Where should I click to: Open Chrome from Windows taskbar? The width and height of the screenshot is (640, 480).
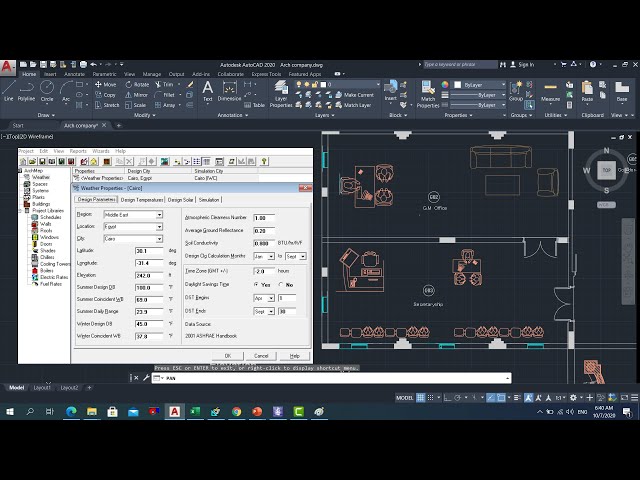236,411
